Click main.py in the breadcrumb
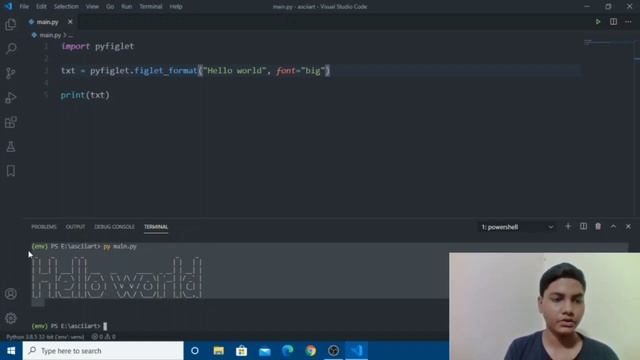This screenshot has width=640, height=360. pyautogui.click(x=50, y=35)
